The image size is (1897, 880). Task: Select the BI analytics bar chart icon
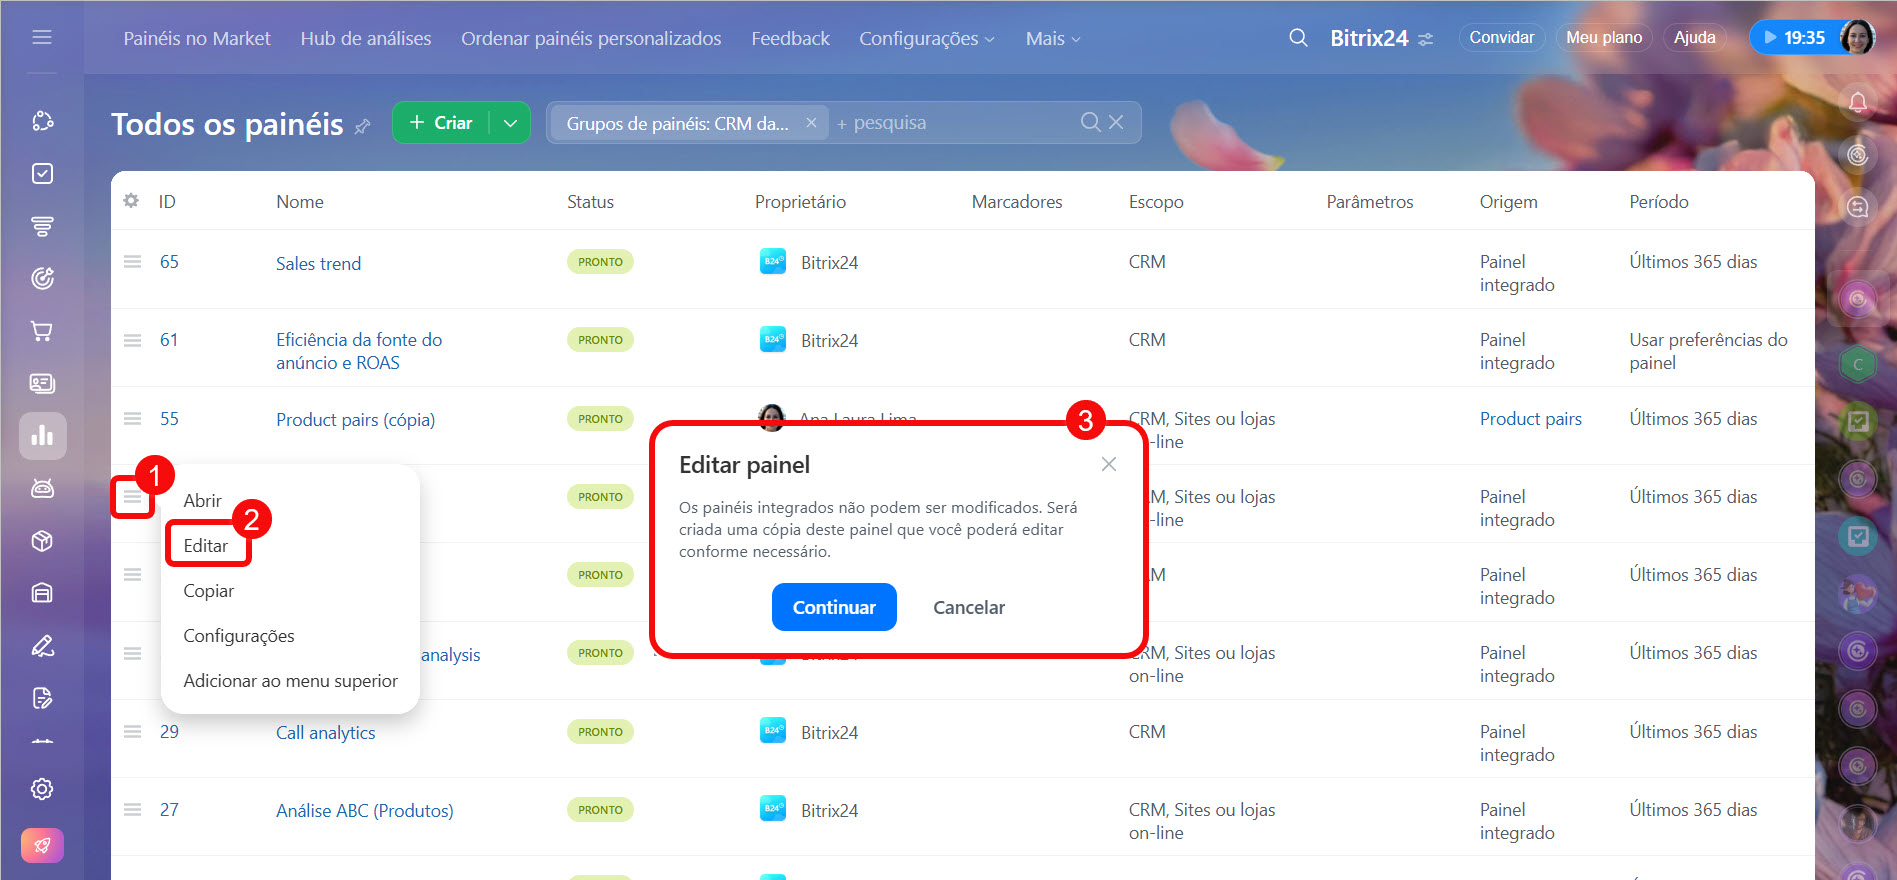pos(42,436)
